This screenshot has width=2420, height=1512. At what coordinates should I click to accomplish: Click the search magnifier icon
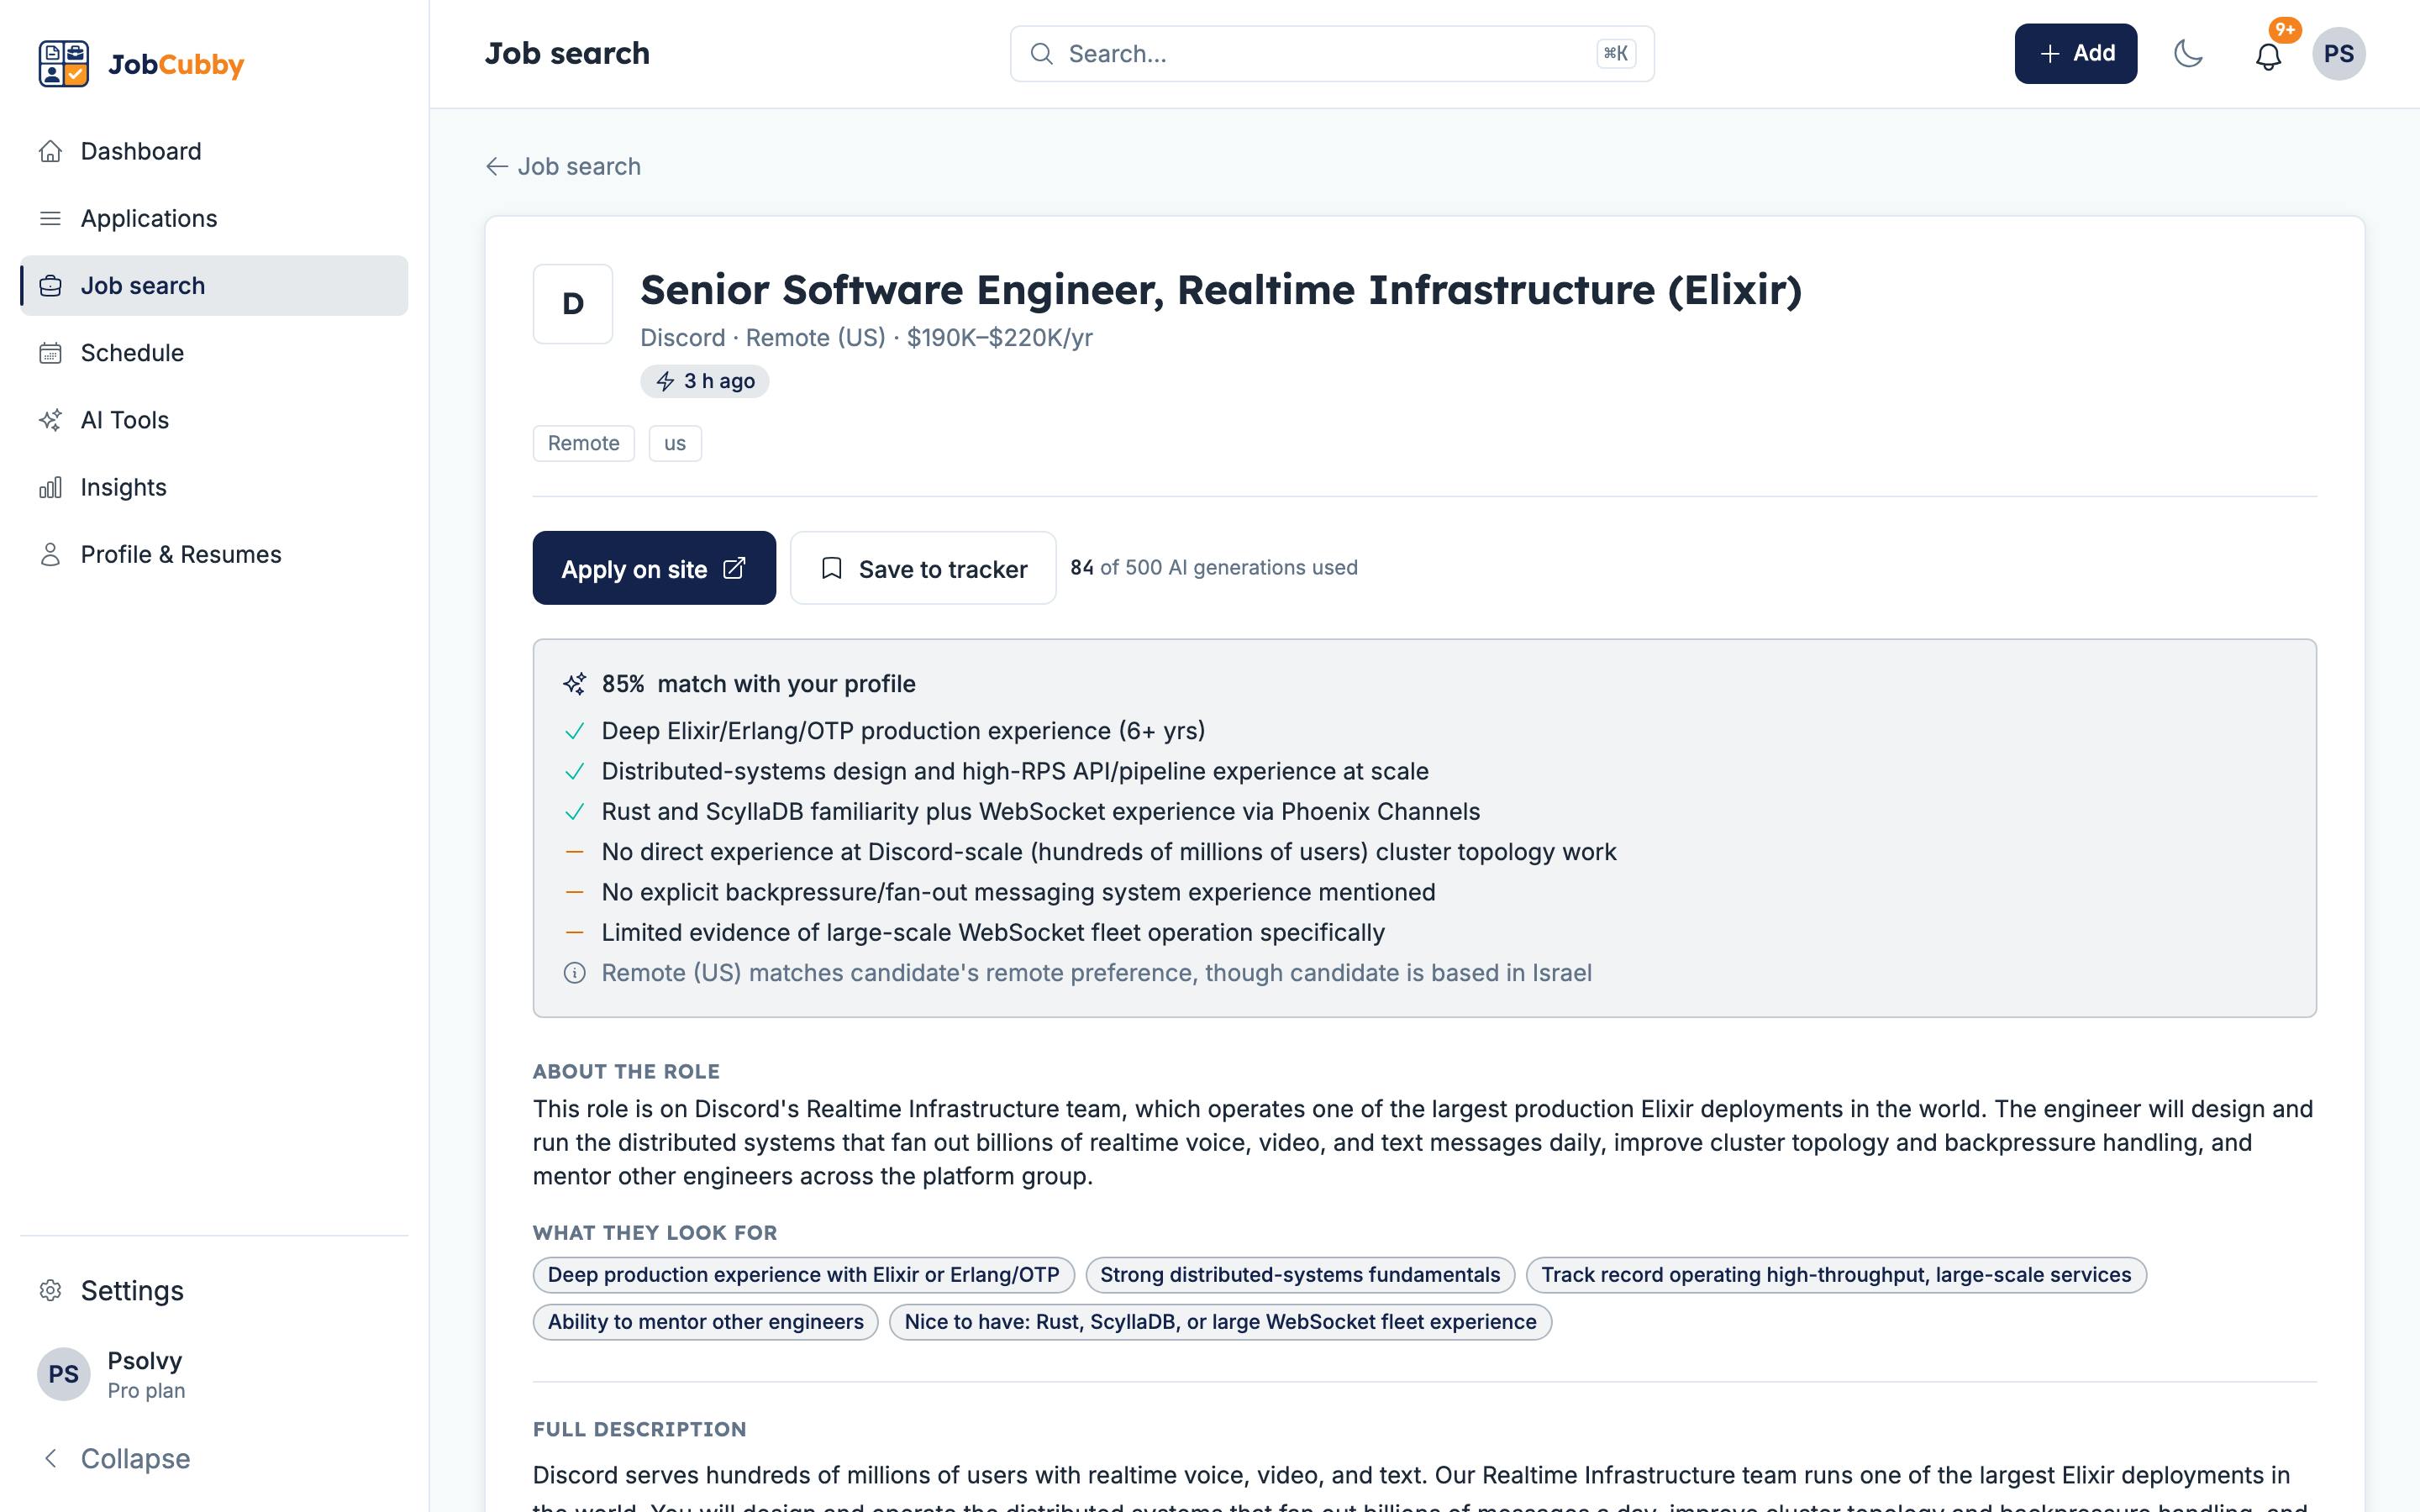coord(1041,54)
